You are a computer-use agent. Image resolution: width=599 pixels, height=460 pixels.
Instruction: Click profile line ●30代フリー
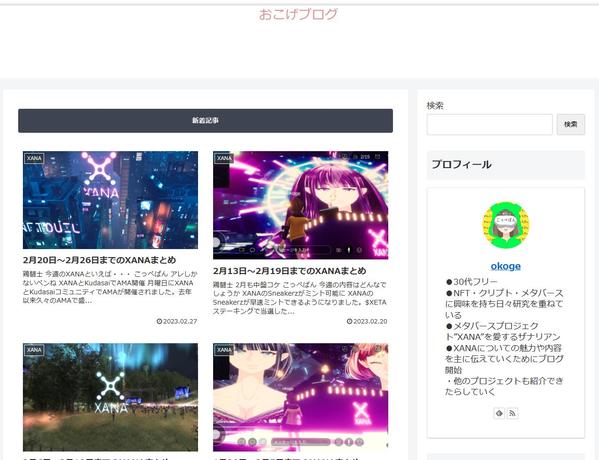471,282
